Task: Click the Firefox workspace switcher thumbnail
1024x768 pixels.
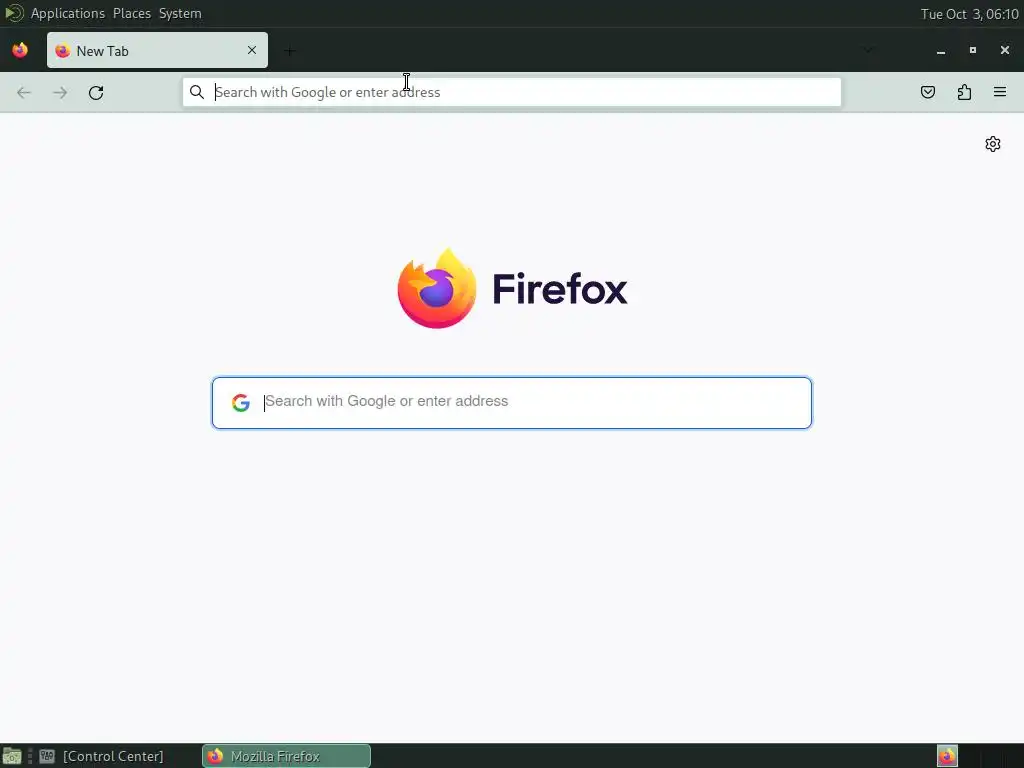Action: point(948,756)
